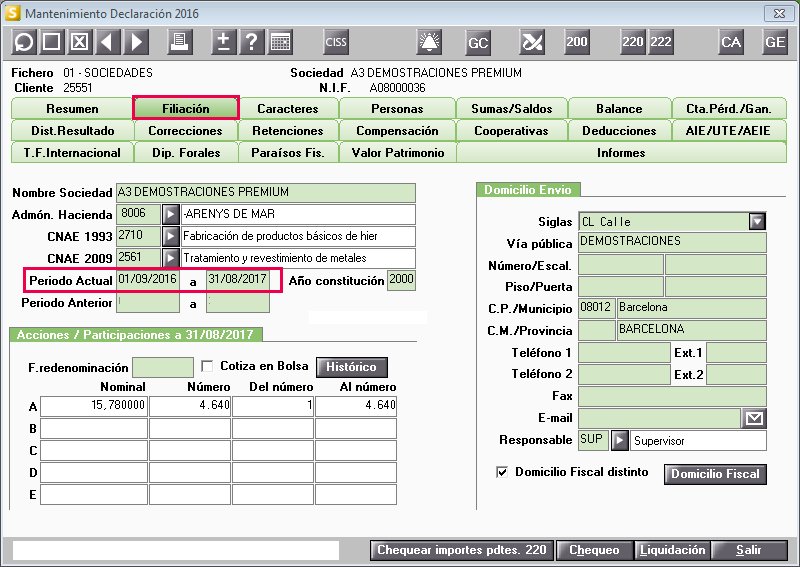Select the Filiación tab
Viewport: 800px width, 567px height.
click(186, 108)
